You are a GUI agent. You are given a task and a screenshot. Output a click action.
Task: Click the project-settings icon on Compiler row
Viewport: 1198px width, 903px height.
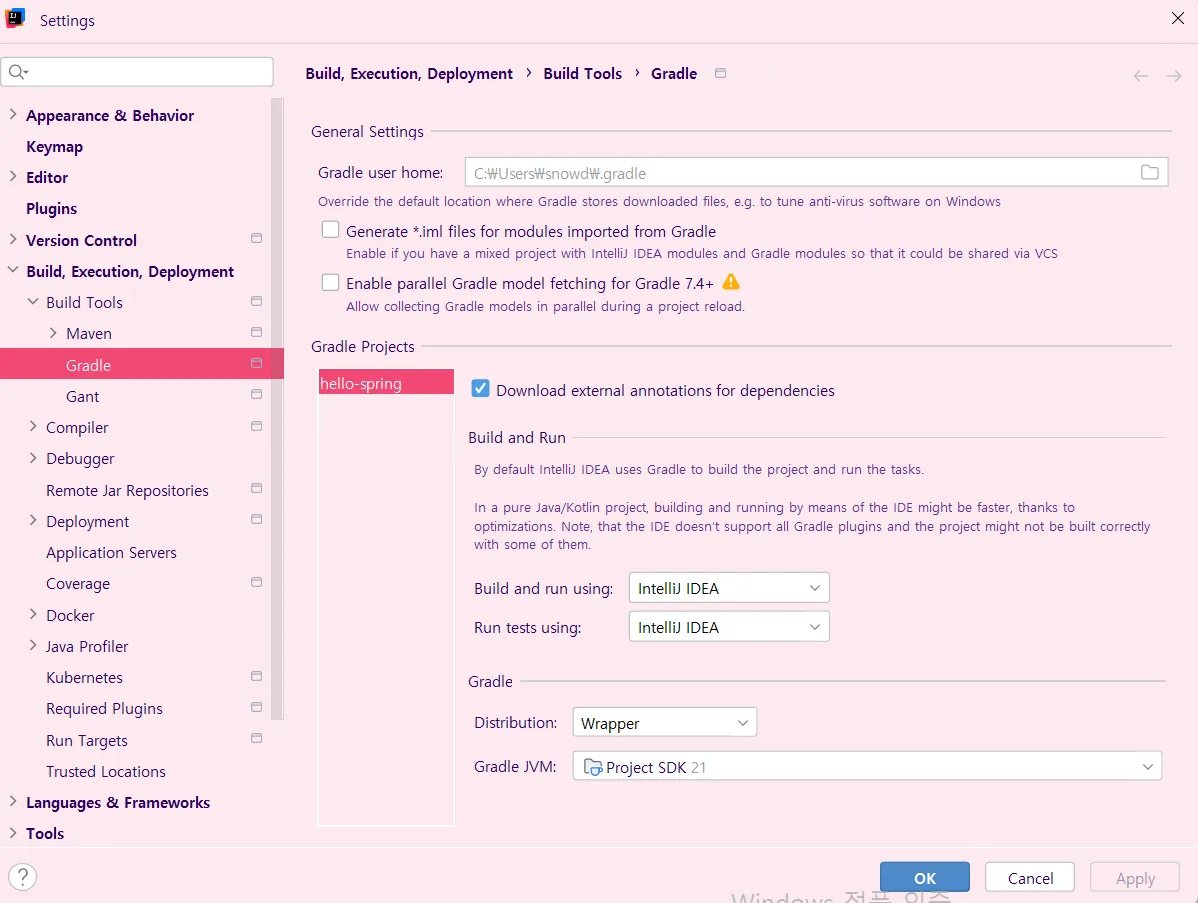coord(257,426)
